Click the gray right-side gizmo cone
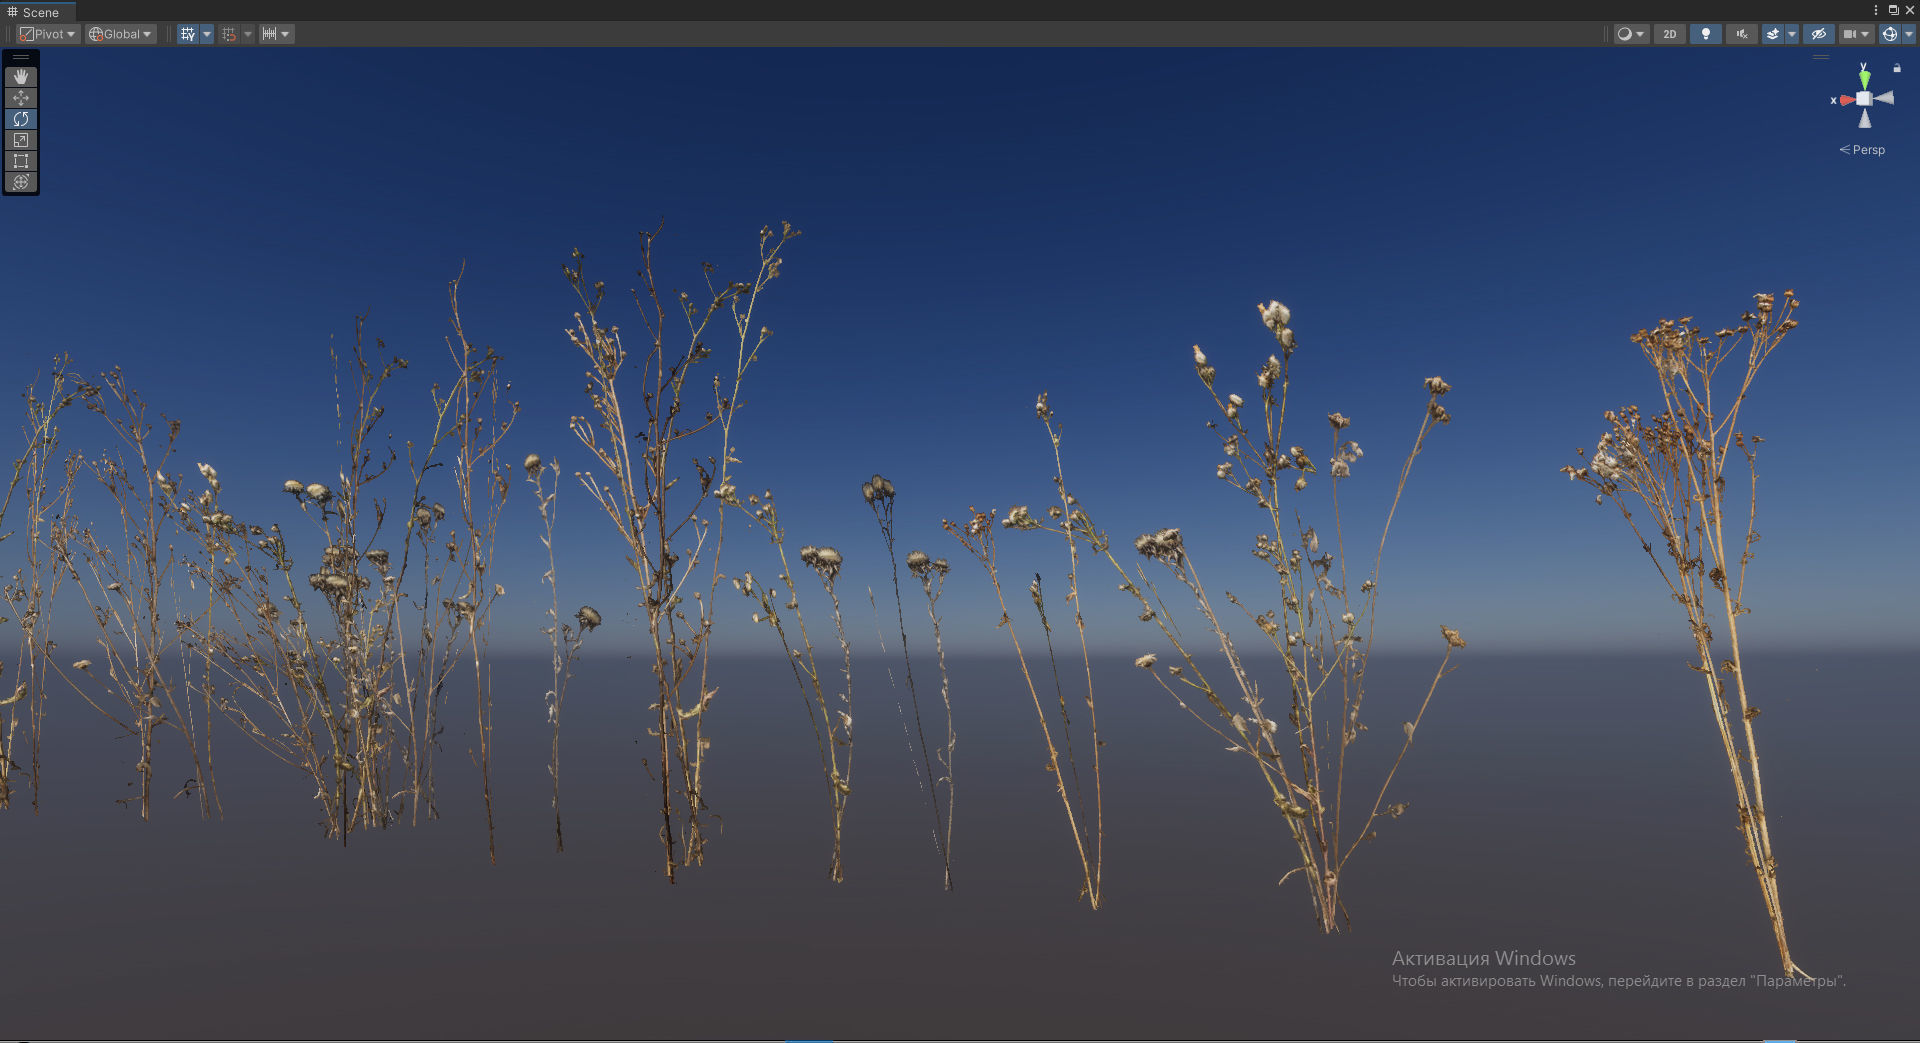The image size is (1920, 1043). point(1884,98)
